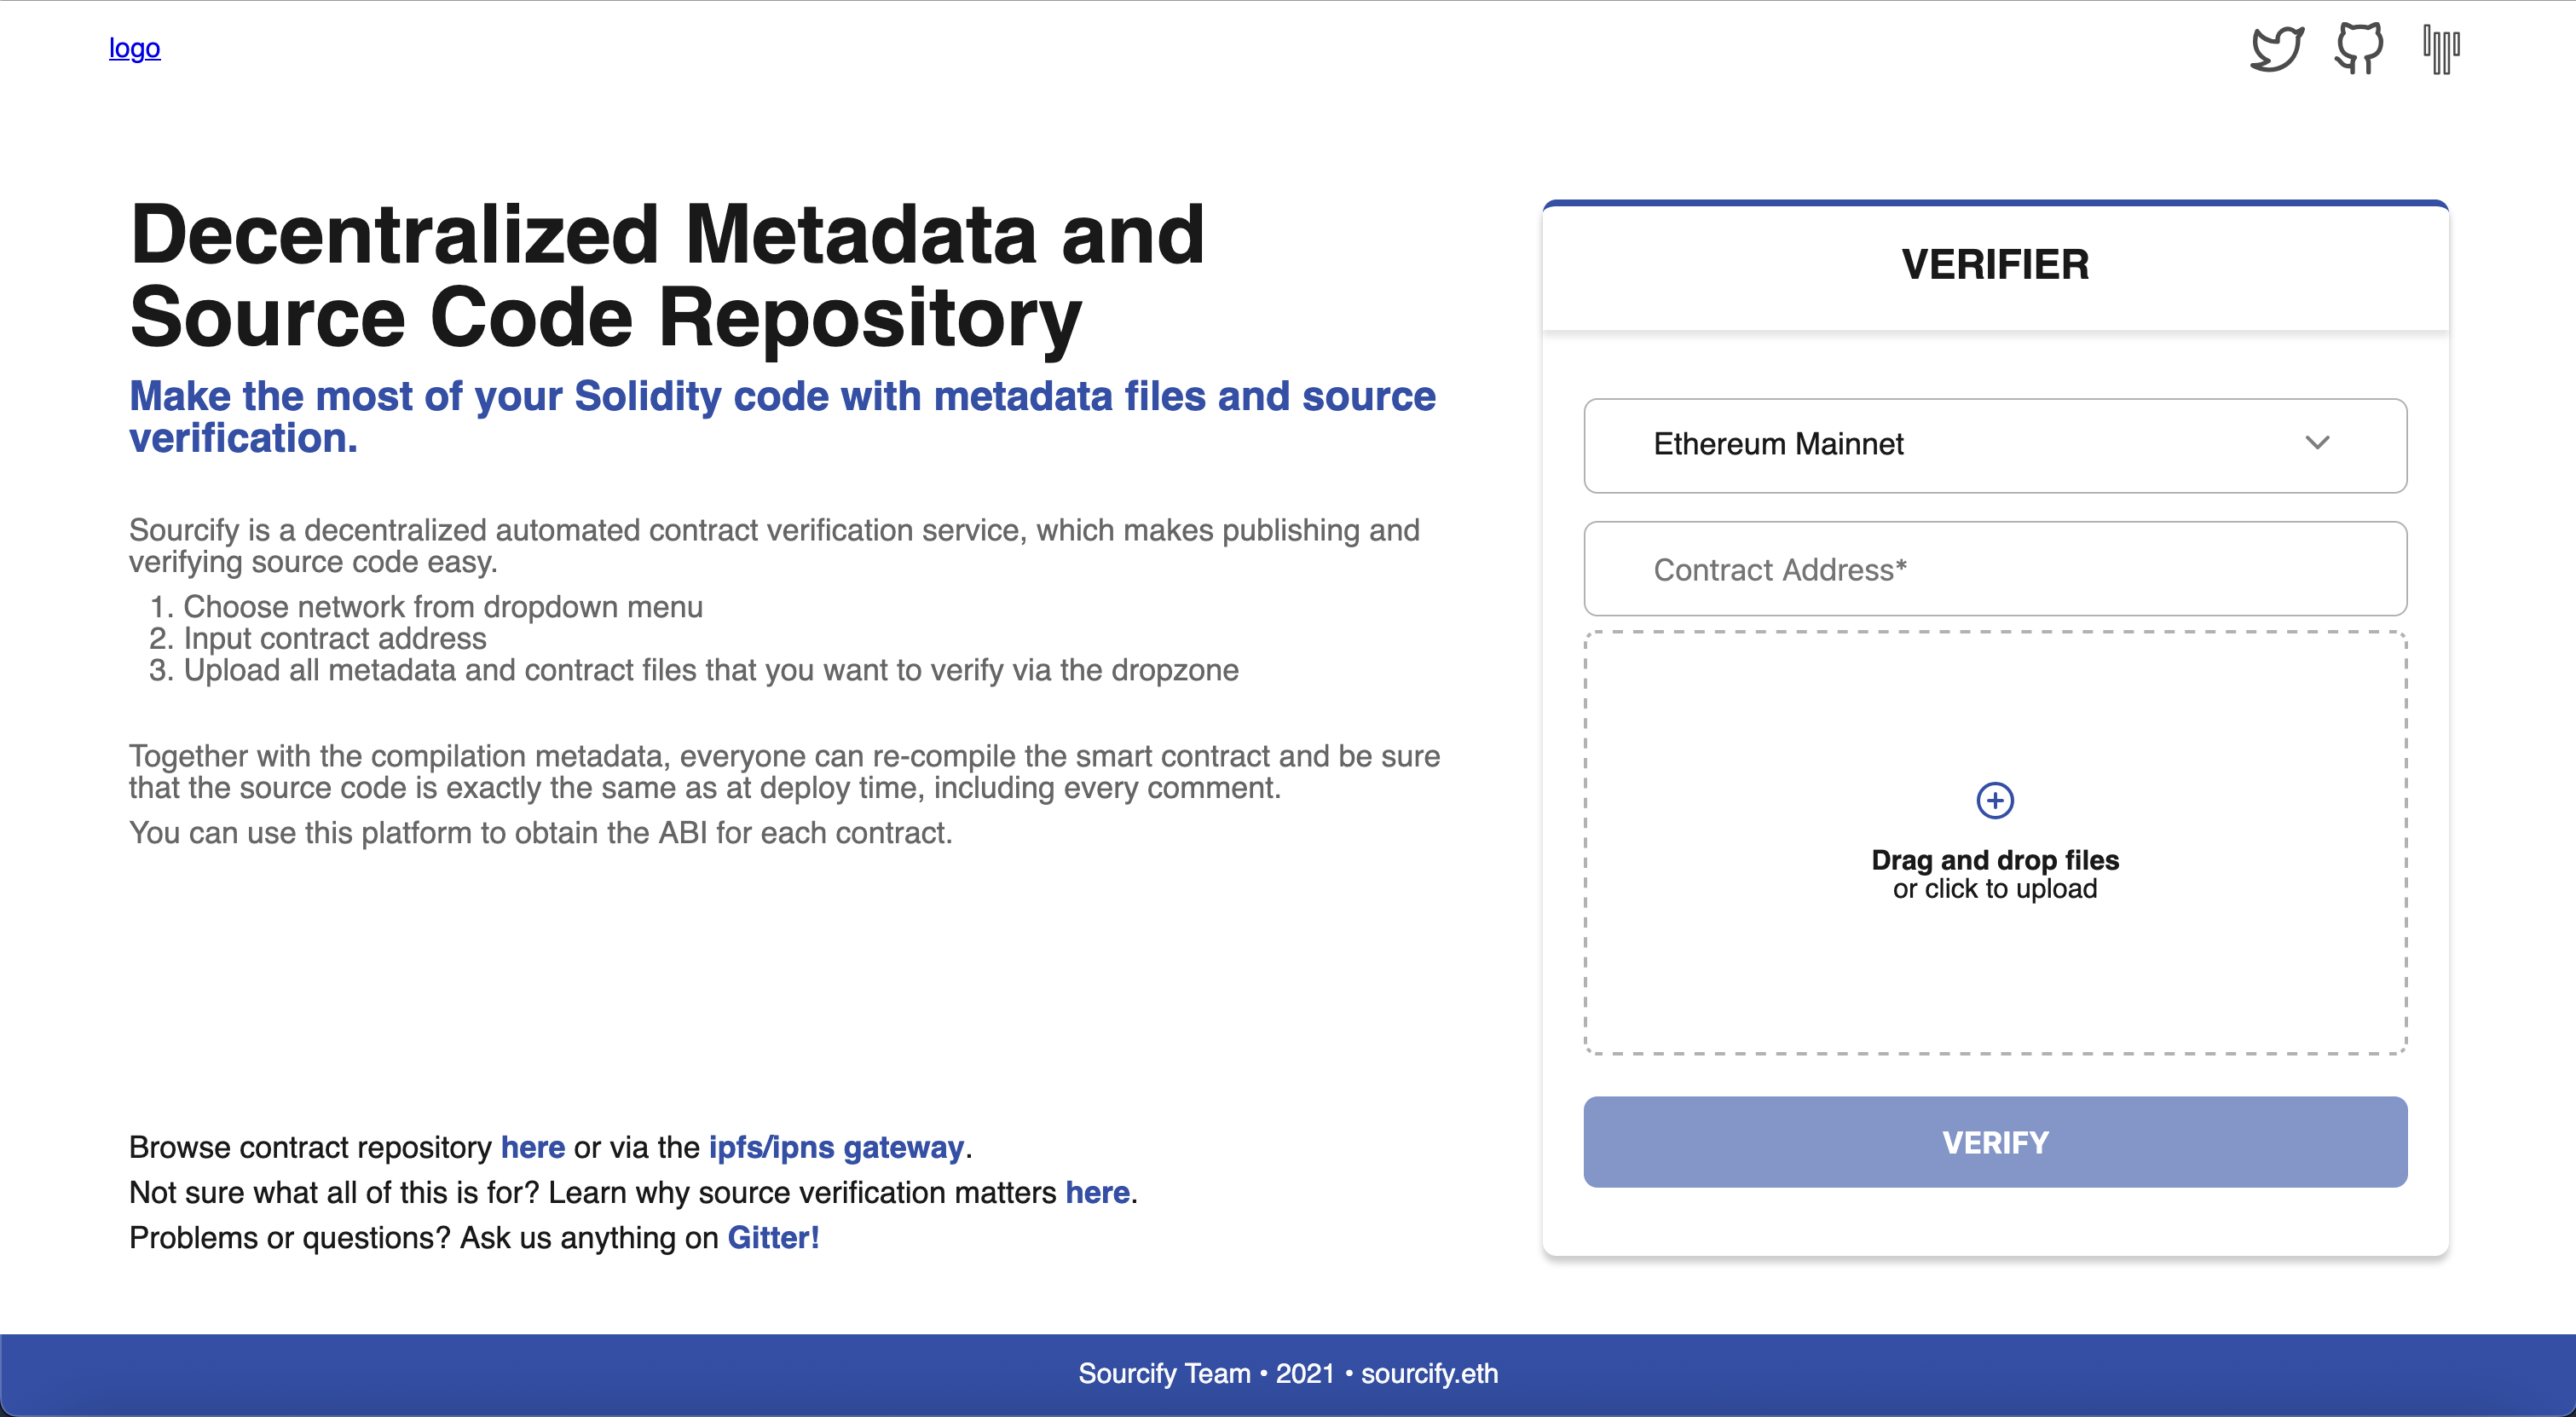This screenshot has width=2576, height=1417.
Task: Open the GitHub octocat icon link
Action: point(2358,49)
